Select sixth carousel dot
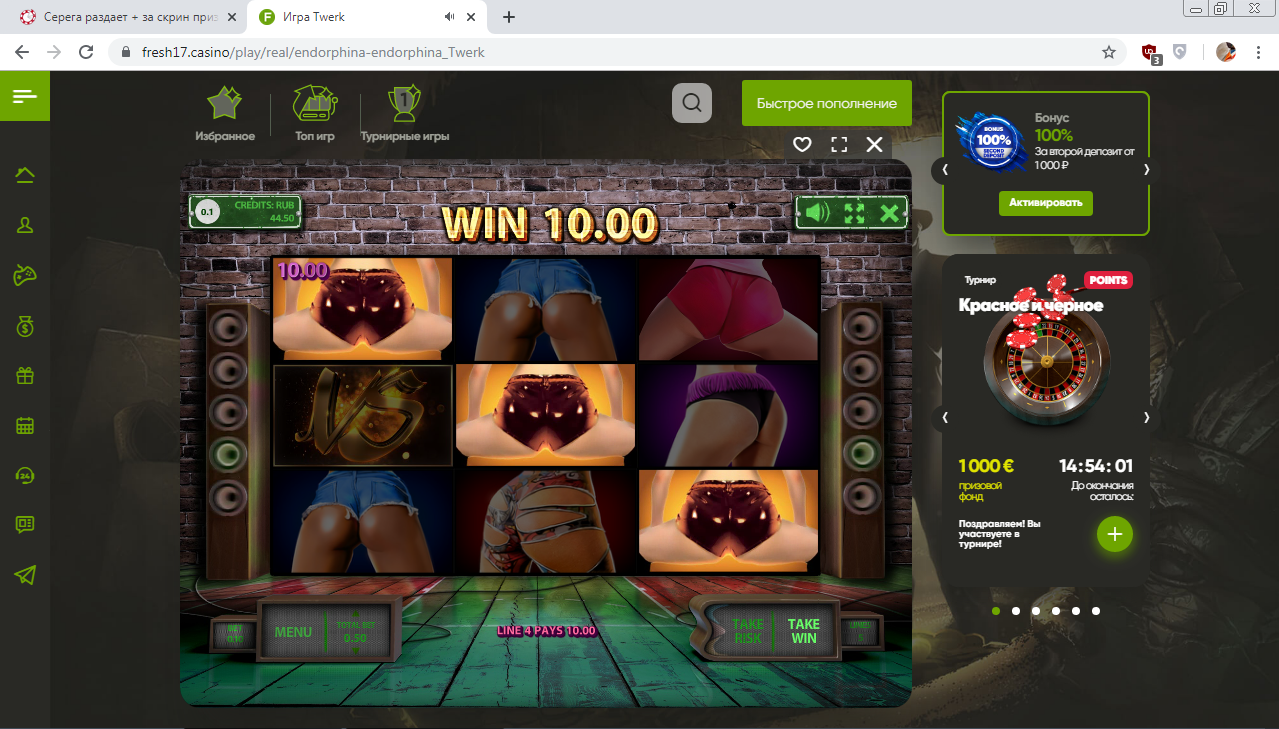This screenshot has height=729, width=1279. tap(1096, 610)
